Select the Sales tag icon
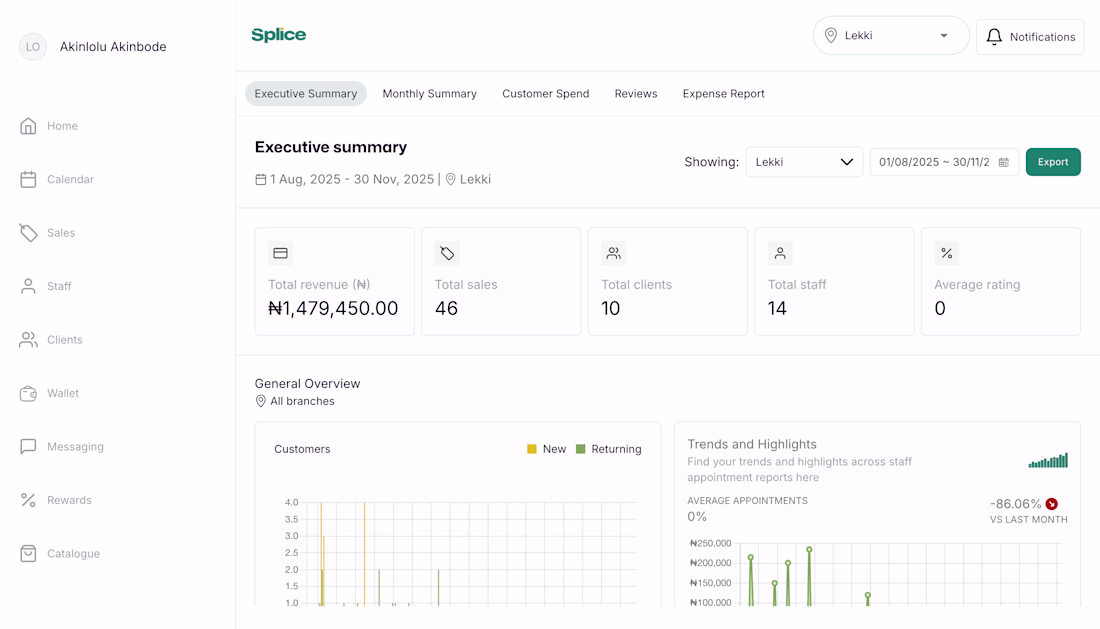 click(28, 233)
